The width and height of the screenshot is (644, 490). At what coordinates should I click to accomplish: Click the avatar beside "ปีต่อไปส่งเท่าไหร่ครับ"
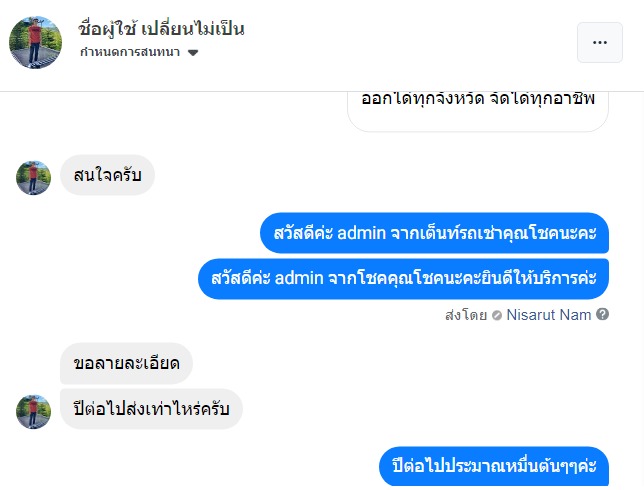point(33,411)
